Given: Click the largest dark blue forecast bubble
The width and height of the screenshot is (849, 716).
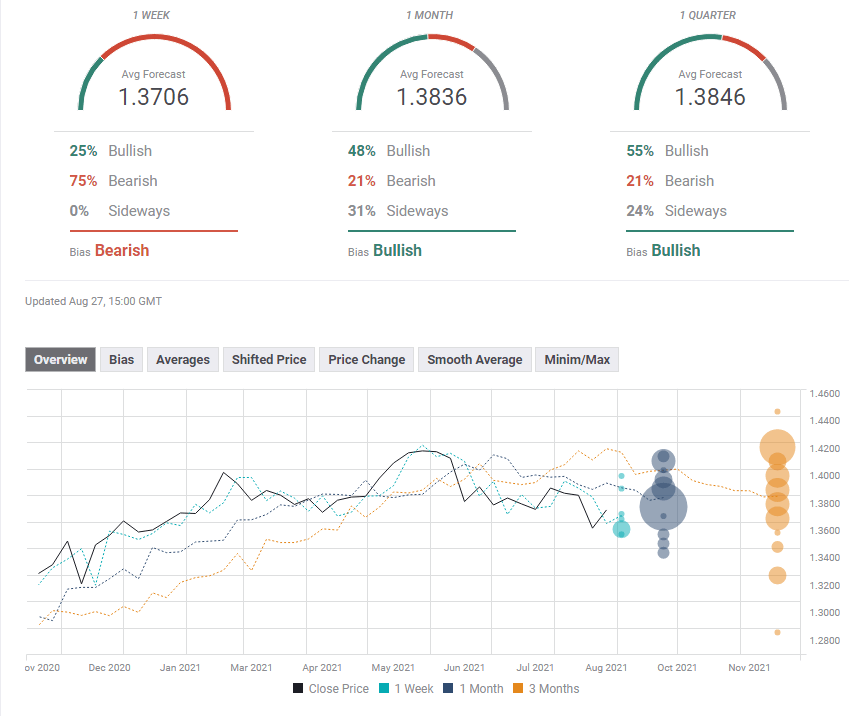Looking at the screenshot, I should [663, 507].
